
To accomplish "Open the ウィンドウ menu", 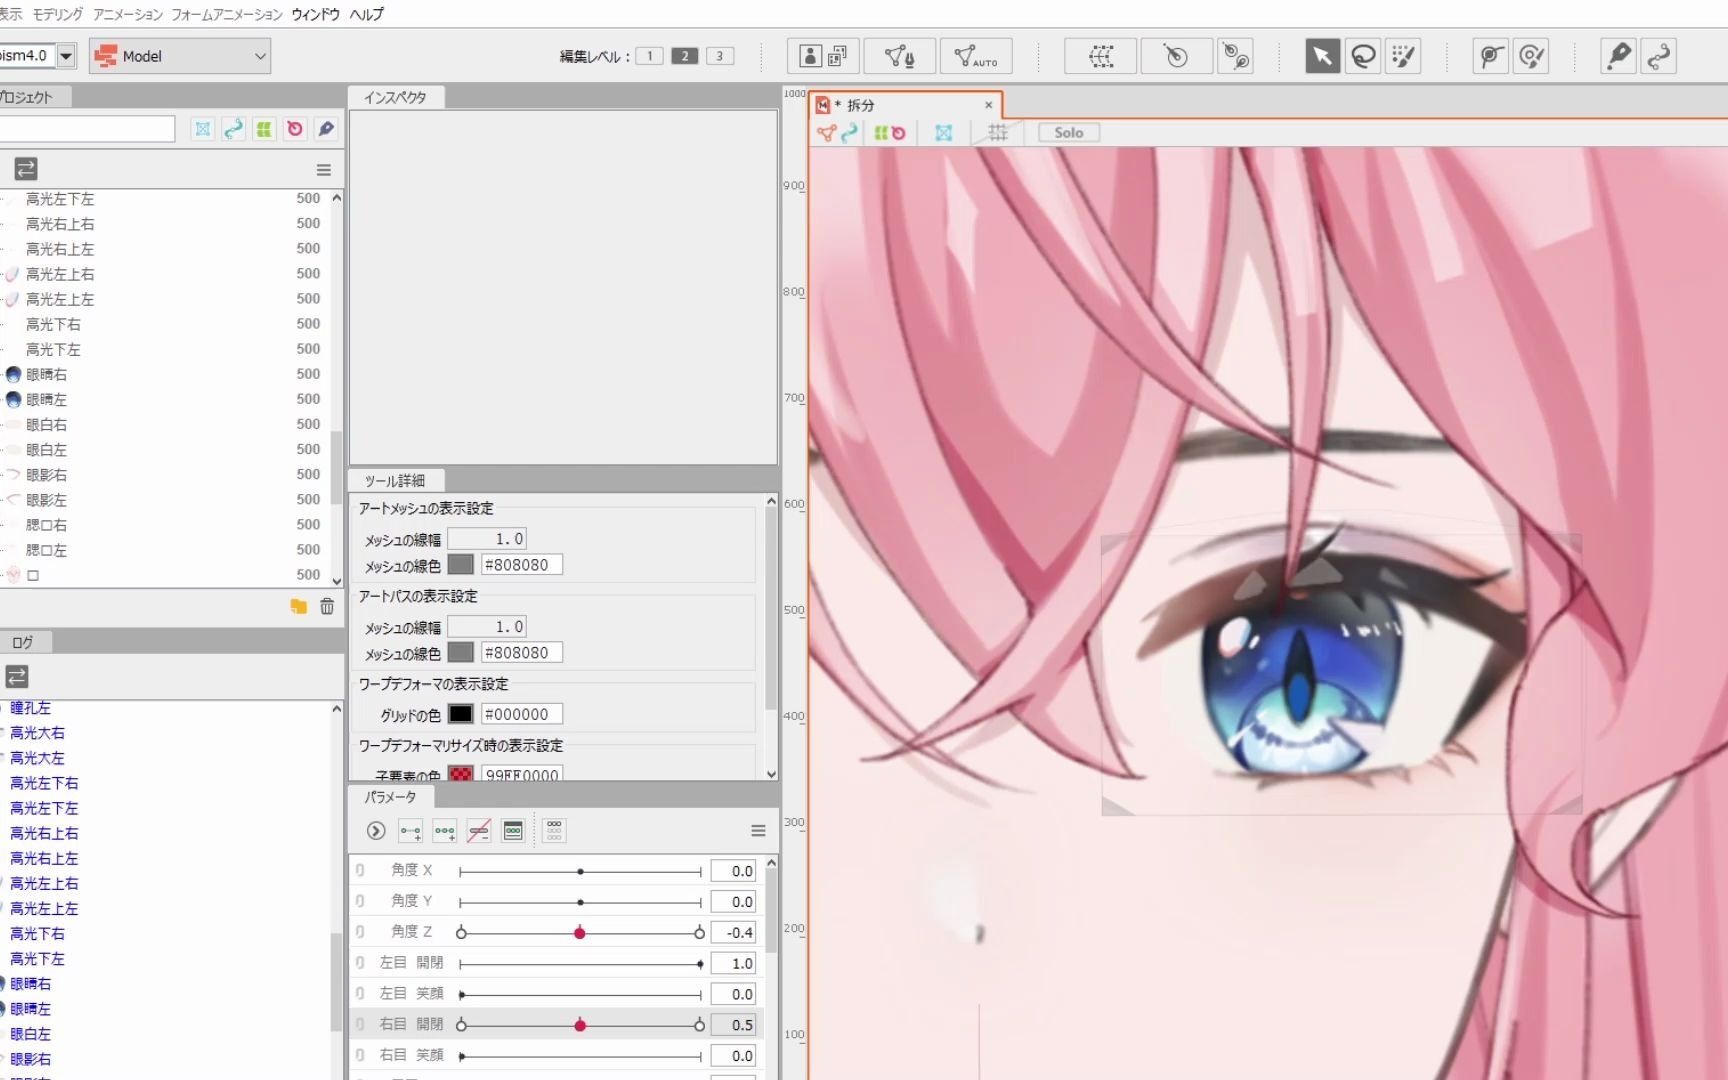I will [x=315, y=14].
